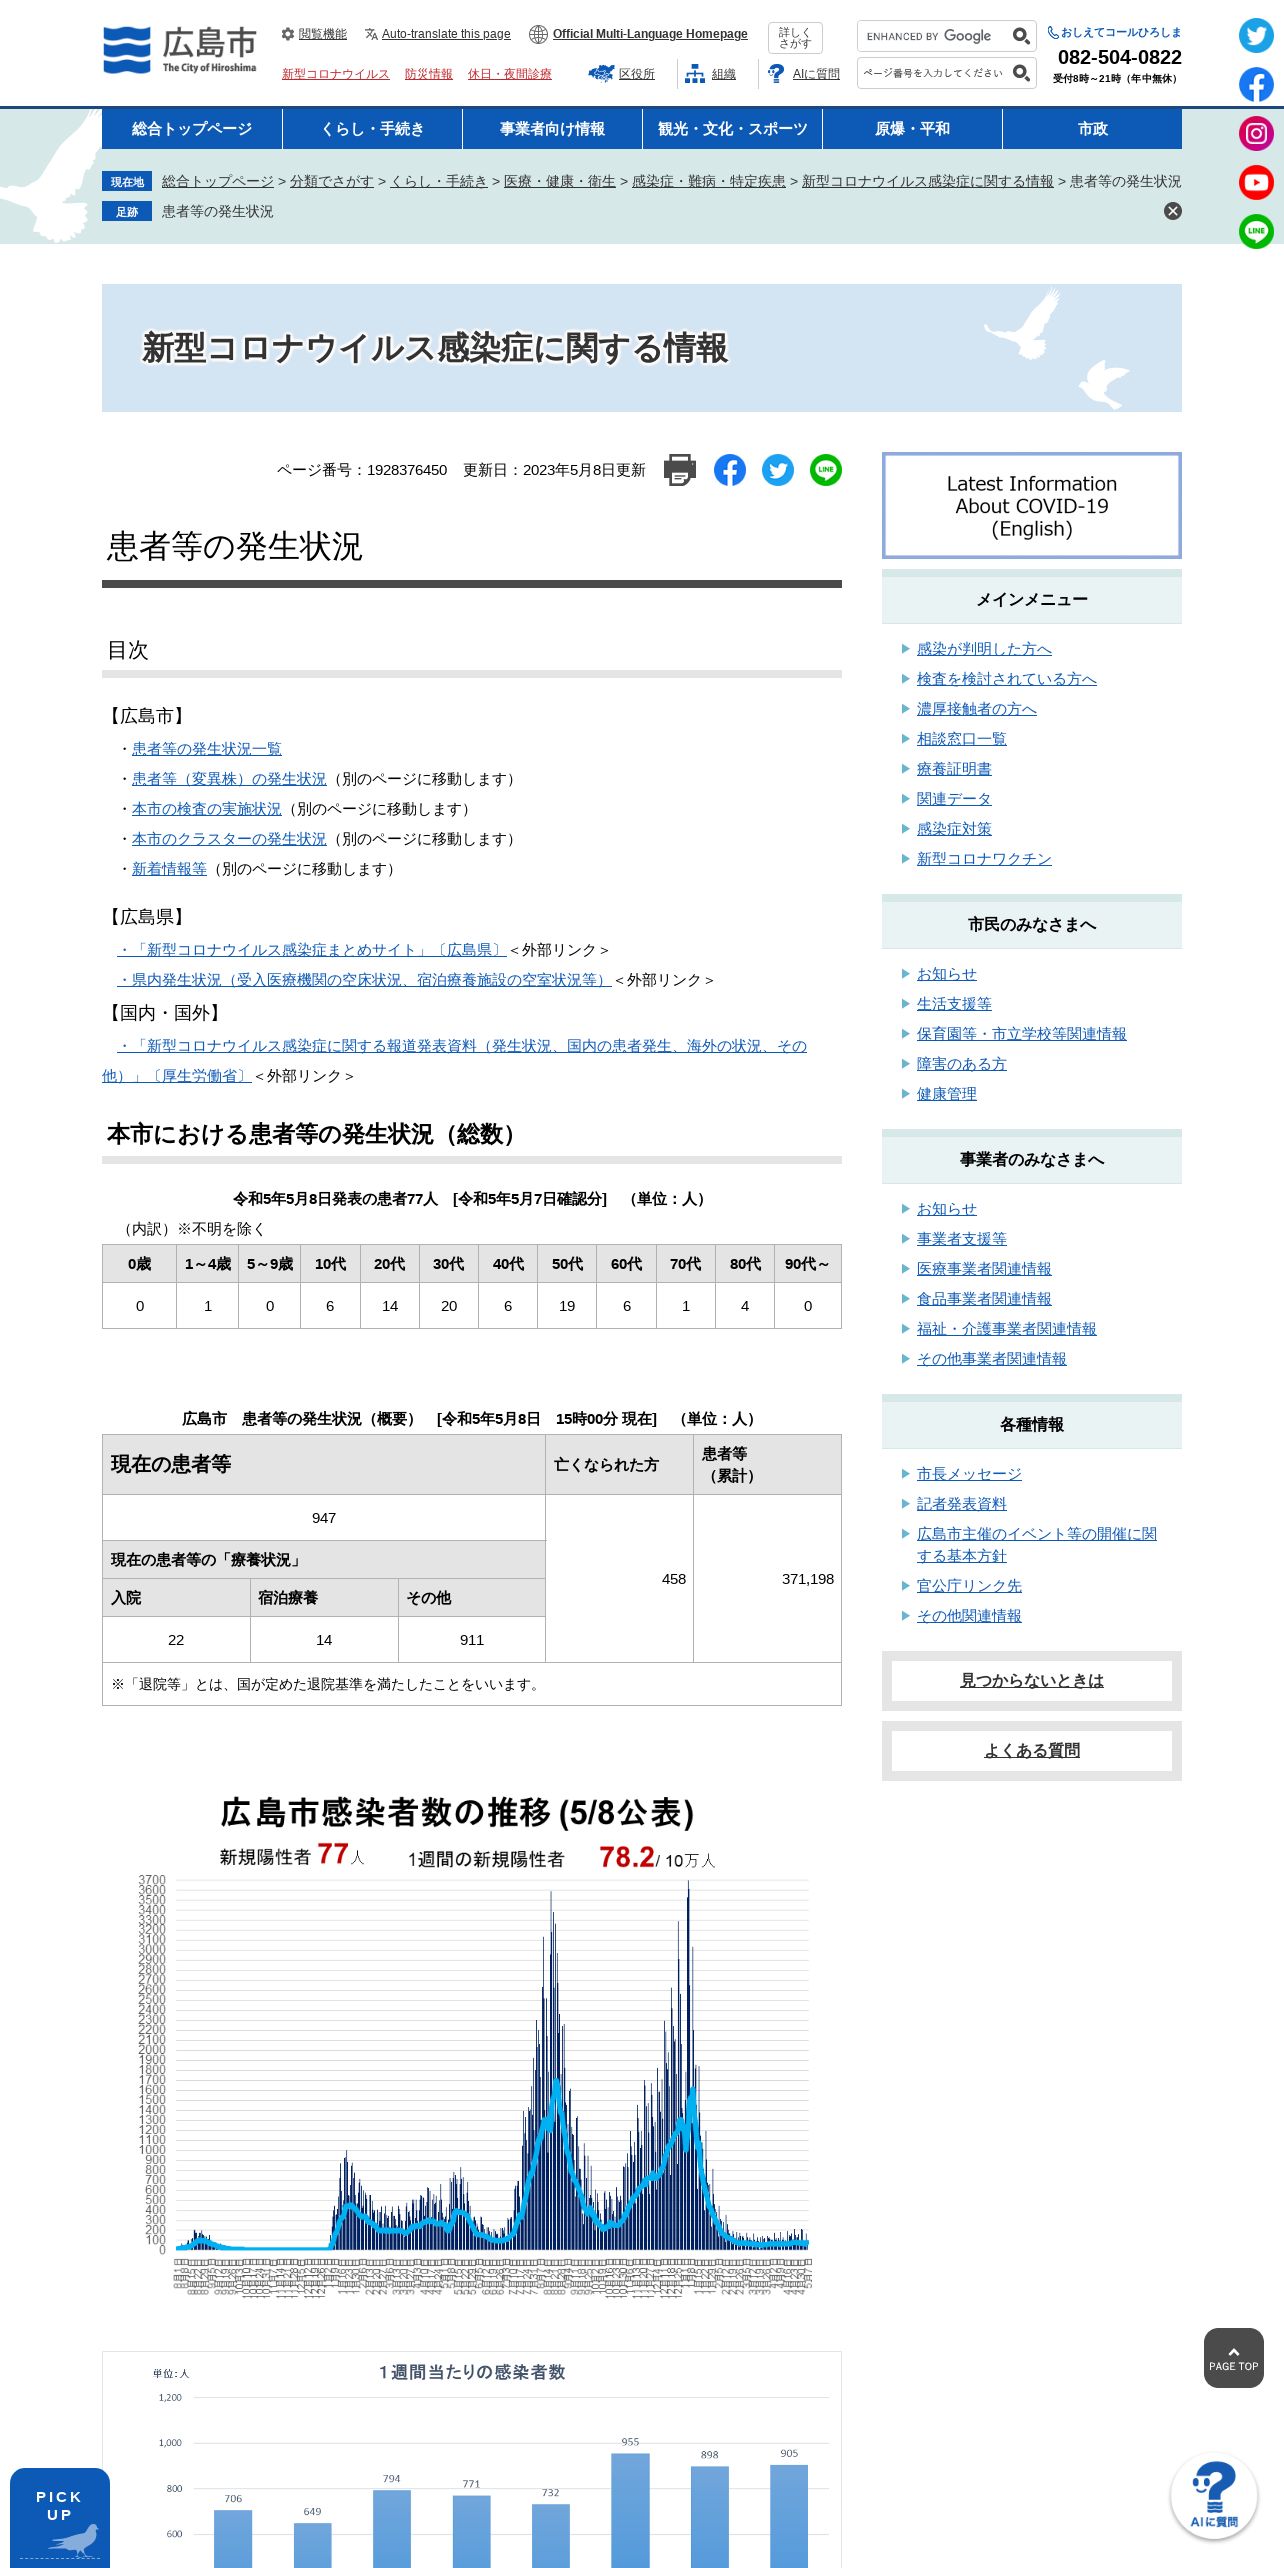The image size is (1284, 2568).
Task: Click よくある質問 button
Action: tap(1032, 1751)
